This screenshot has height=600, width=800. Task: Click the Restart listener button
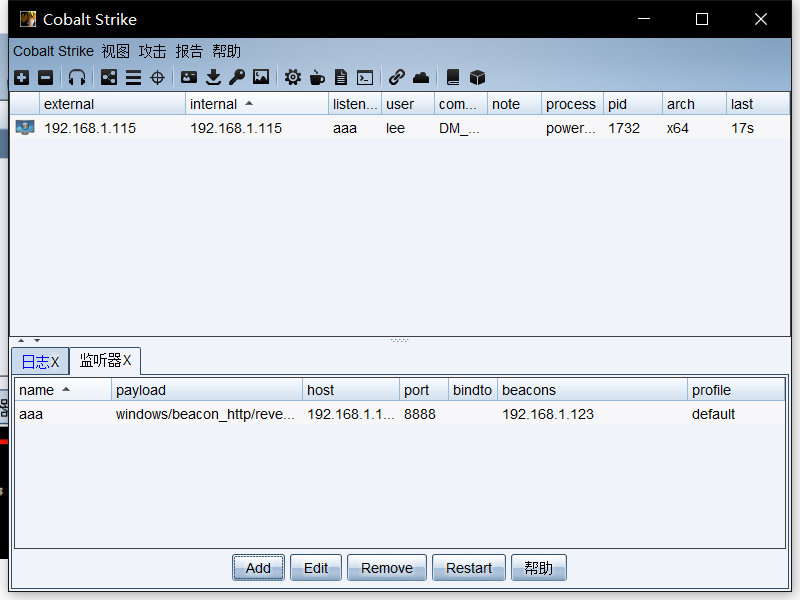469,568
